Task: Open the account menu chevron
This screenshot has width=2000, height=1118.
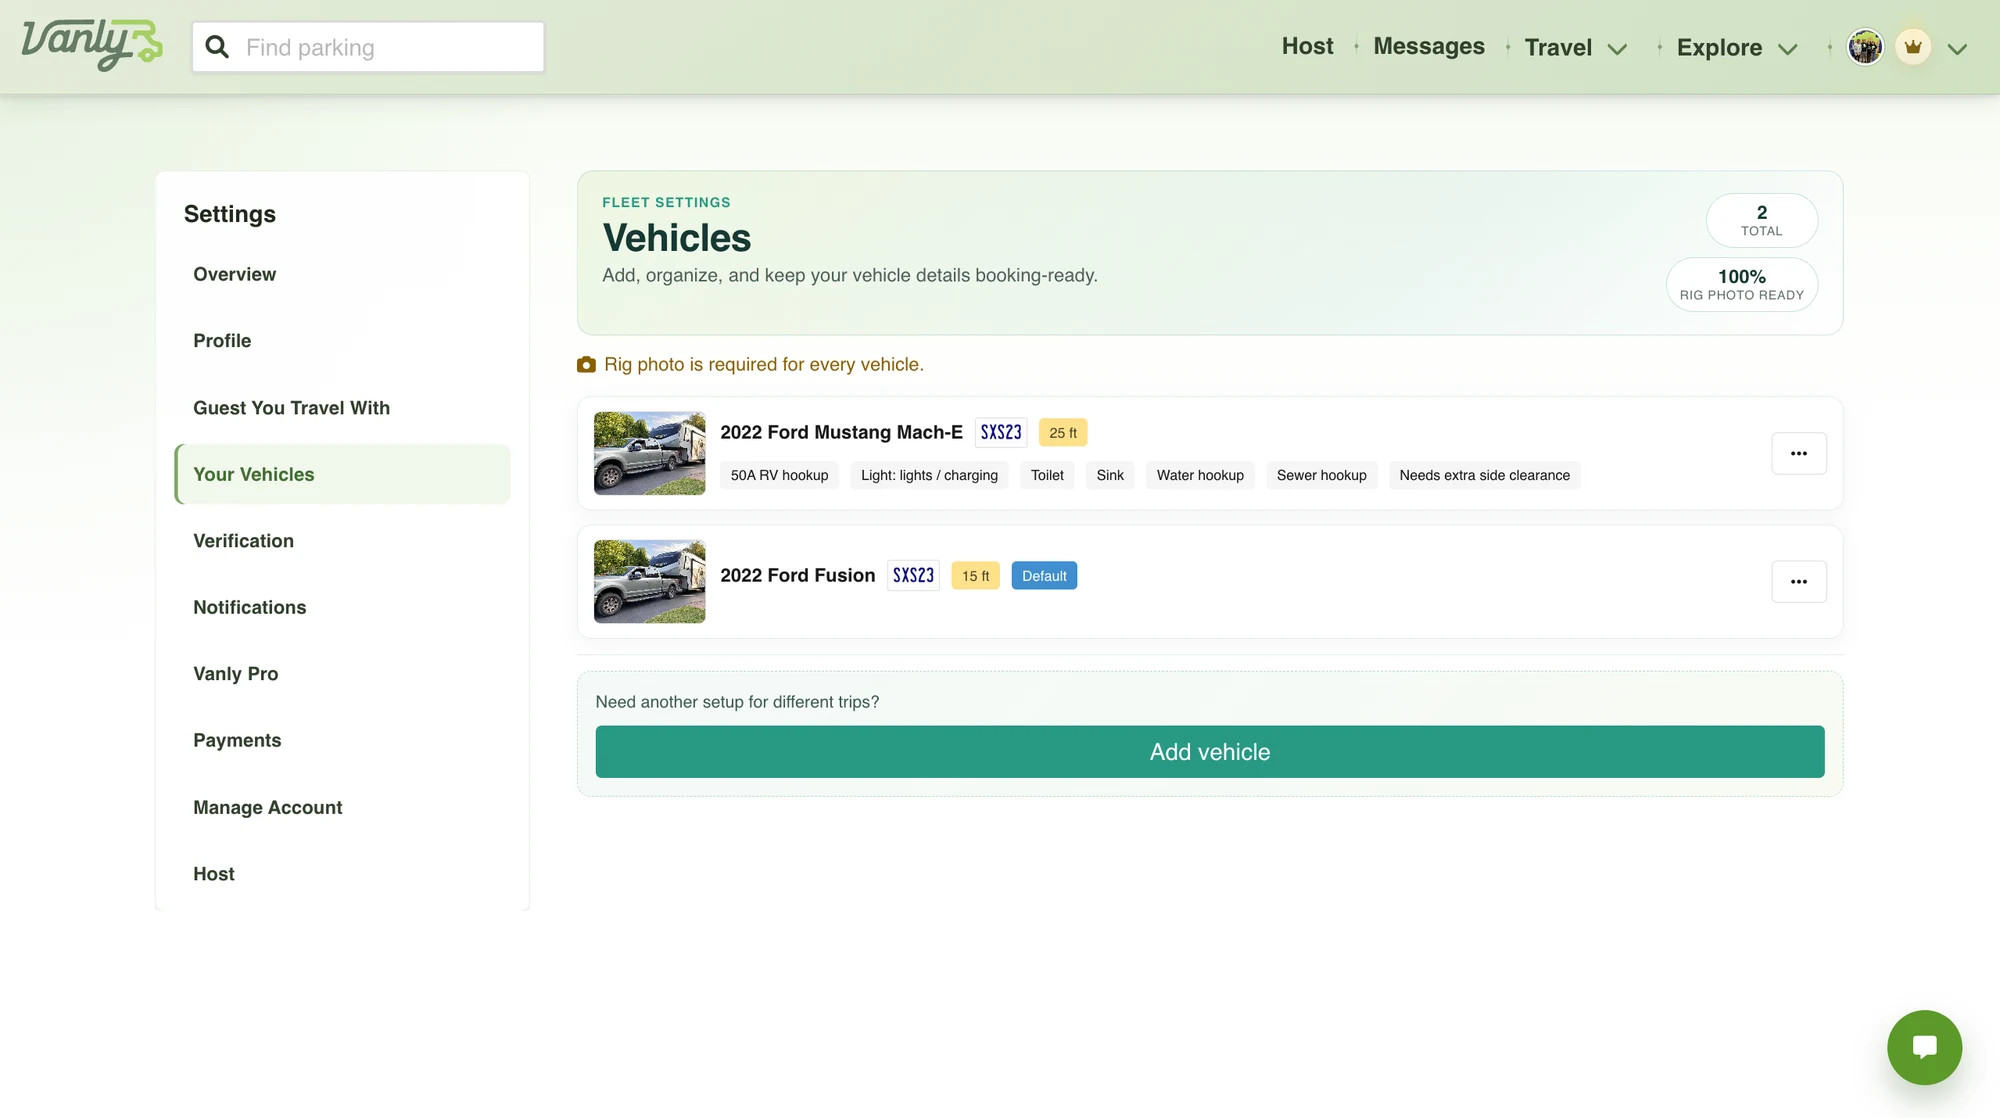Action: point(1957,48)
